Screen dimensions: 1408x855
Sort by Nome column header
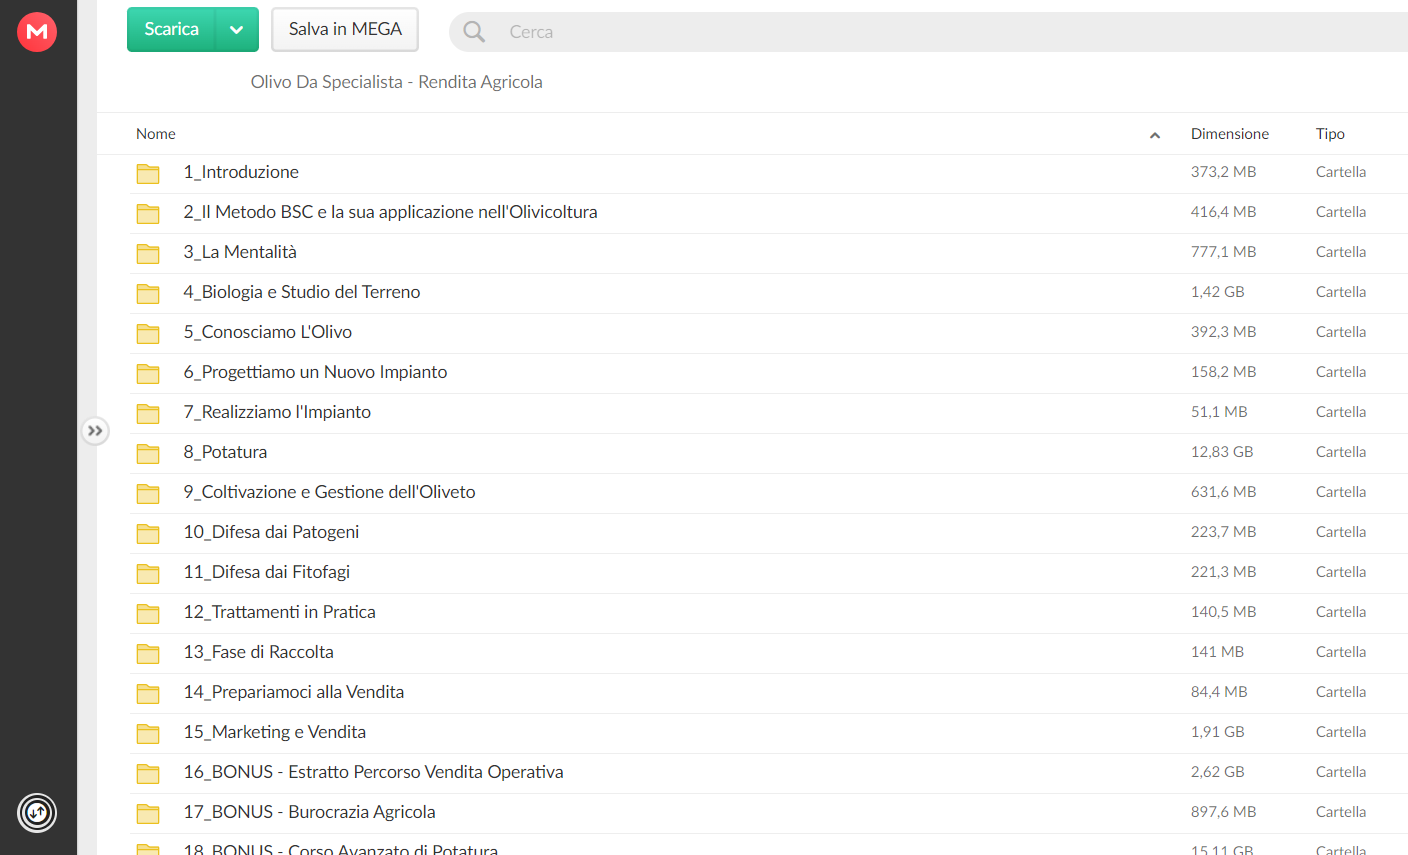[x=156, y=134]
